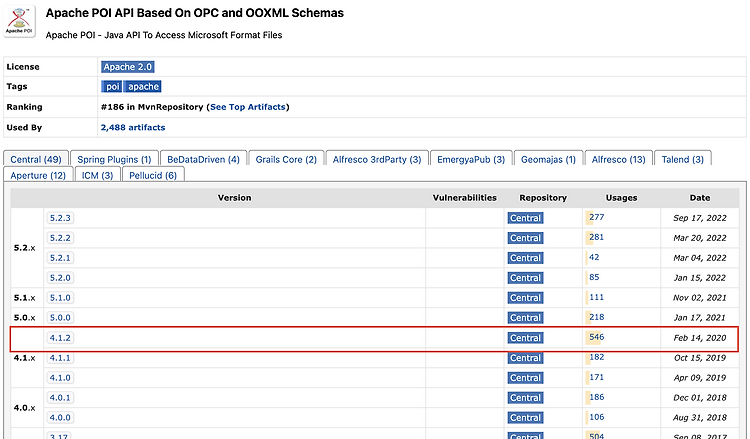Switch to the Spring Plugins (1) tab
This screenshot has height=439, width=750.
[114, 159]
